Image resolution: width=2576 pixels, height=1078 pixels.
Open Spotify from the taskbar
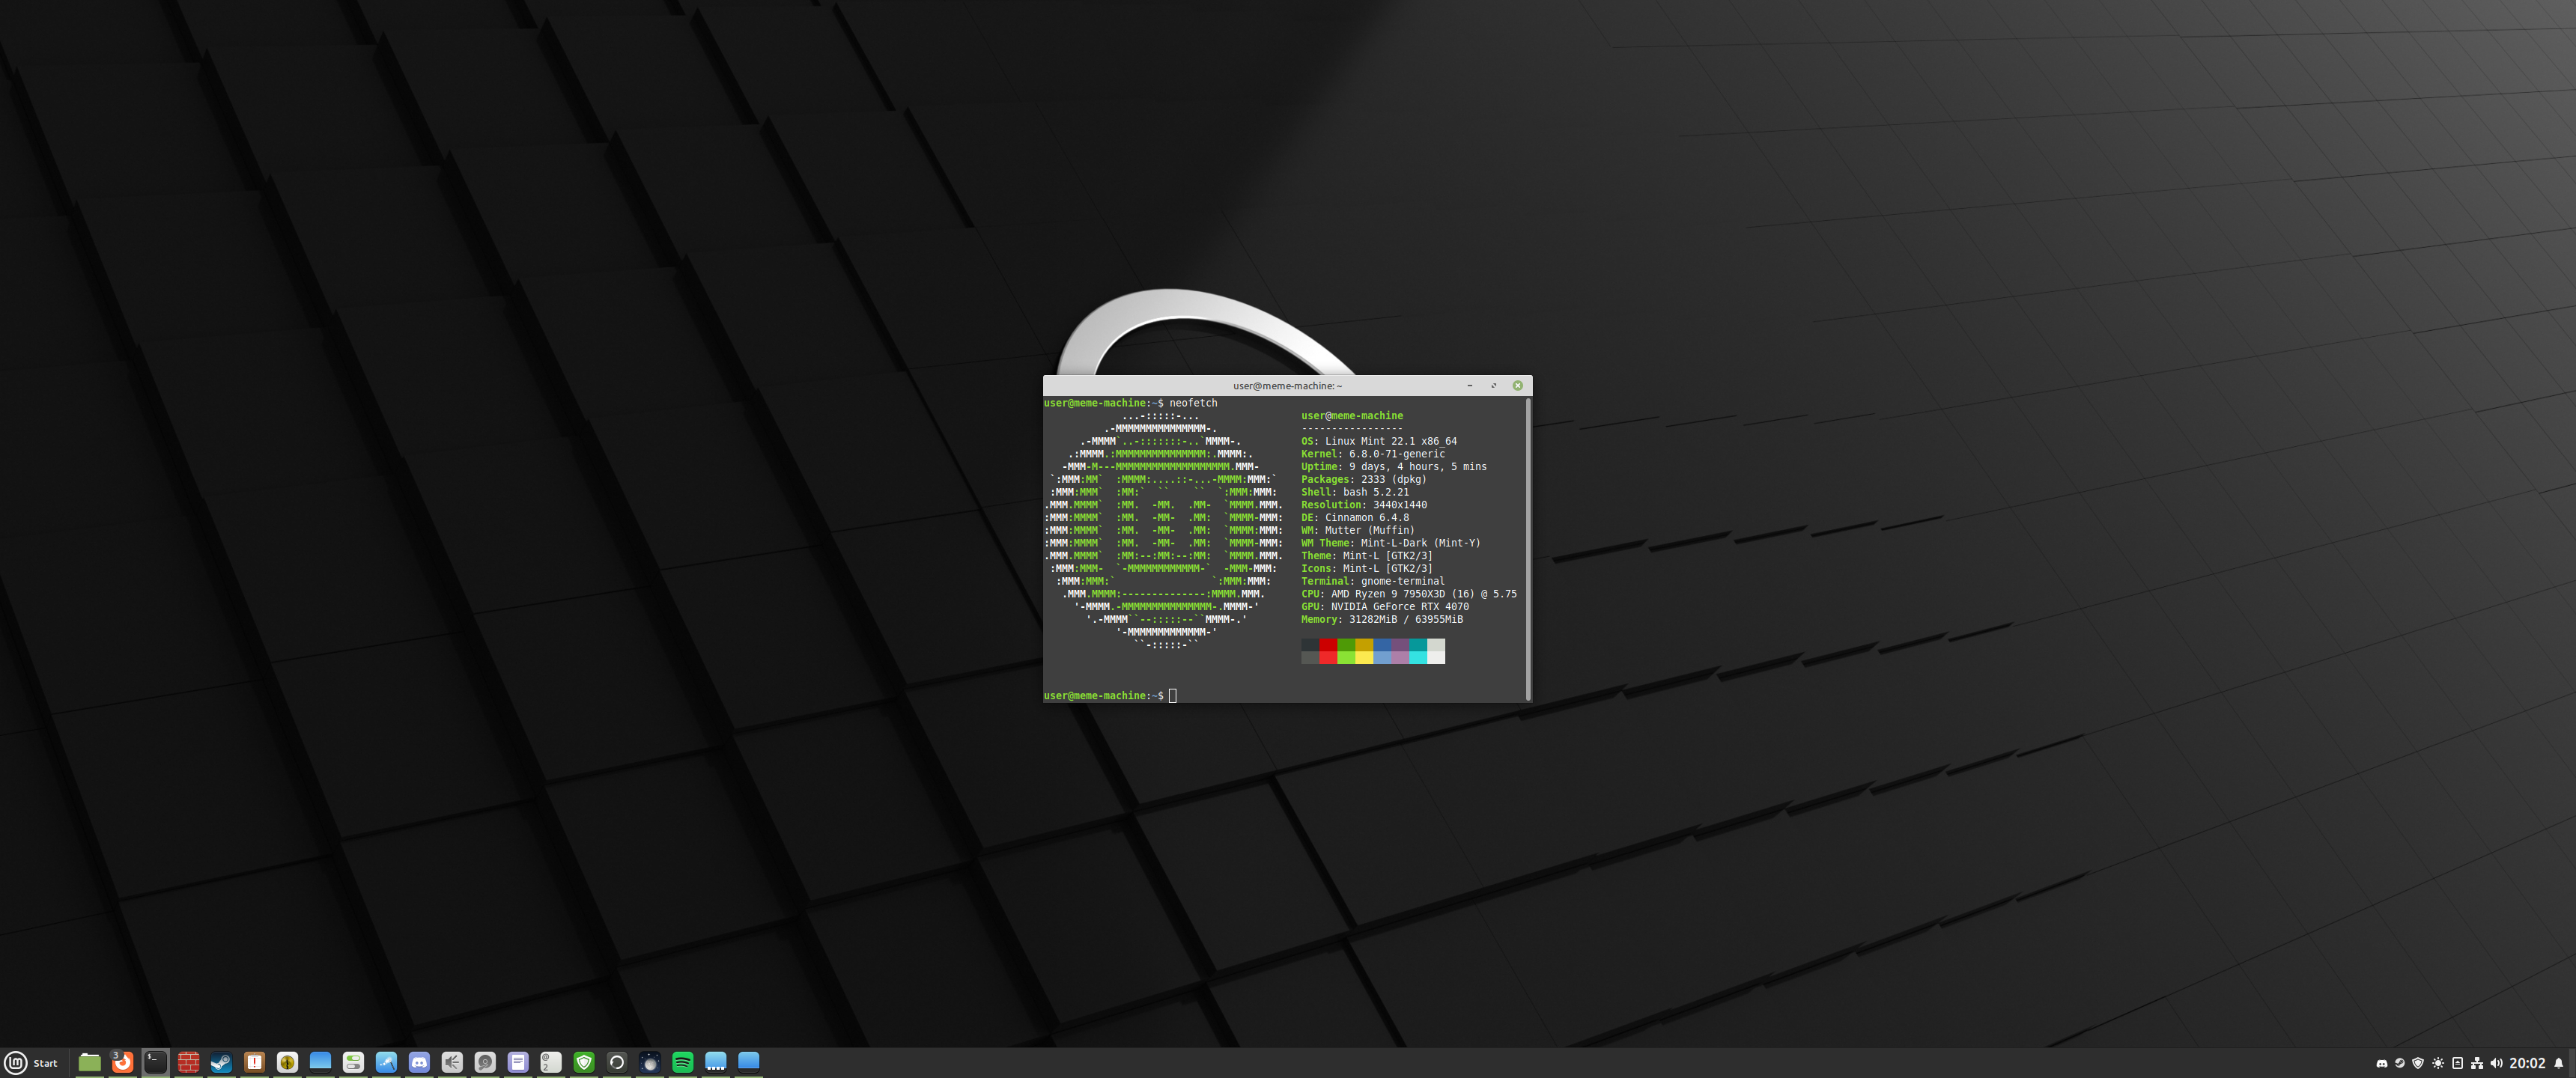[x=683, y=1062]
